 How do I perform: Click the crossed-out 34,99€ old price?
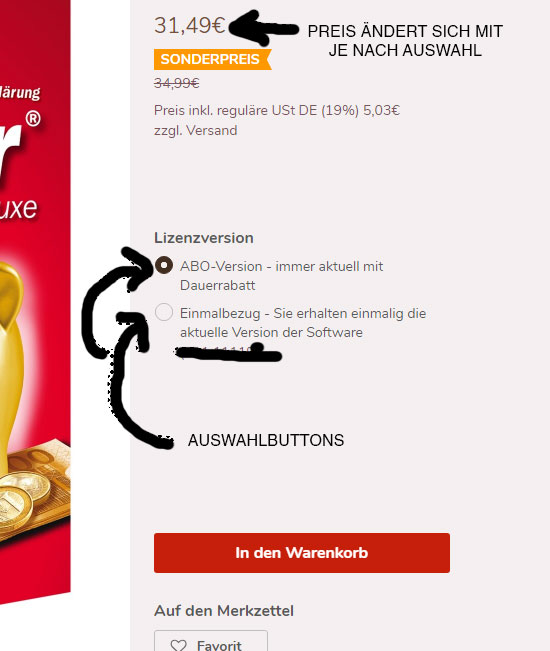point(177,83)
